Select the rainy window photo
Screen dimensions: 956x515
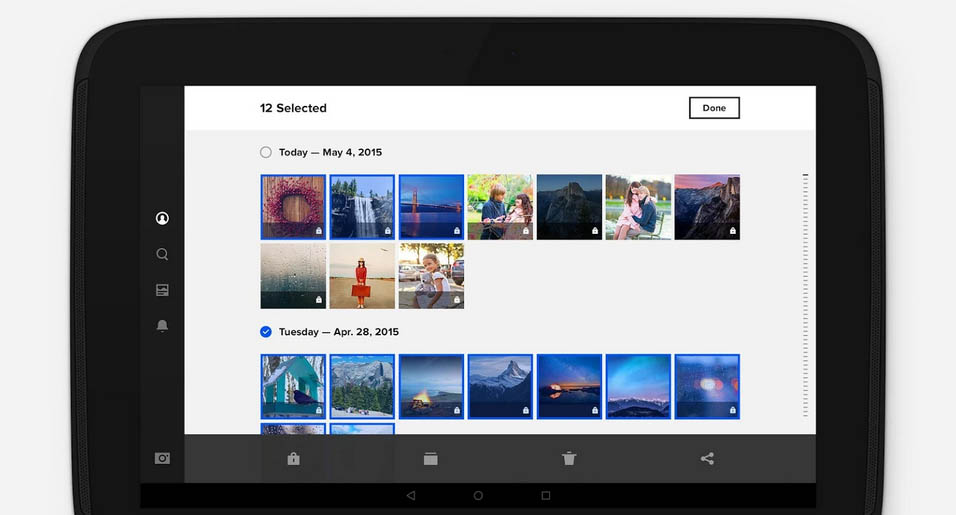(x=293, y=276)
